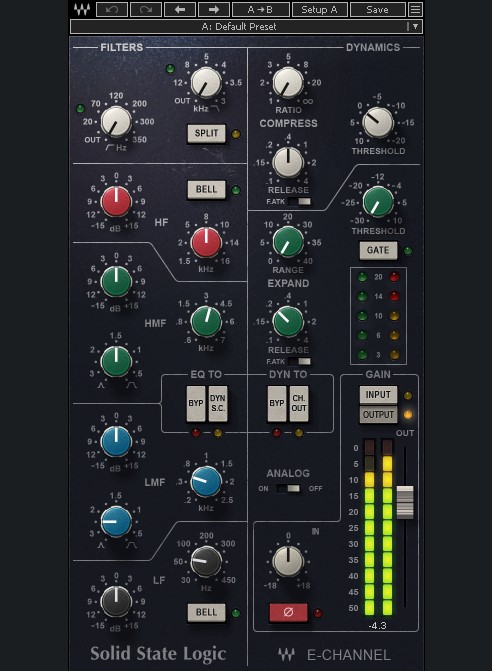
Task: Click the yellow LED next to SPLIT
Action: coord(236,134)
